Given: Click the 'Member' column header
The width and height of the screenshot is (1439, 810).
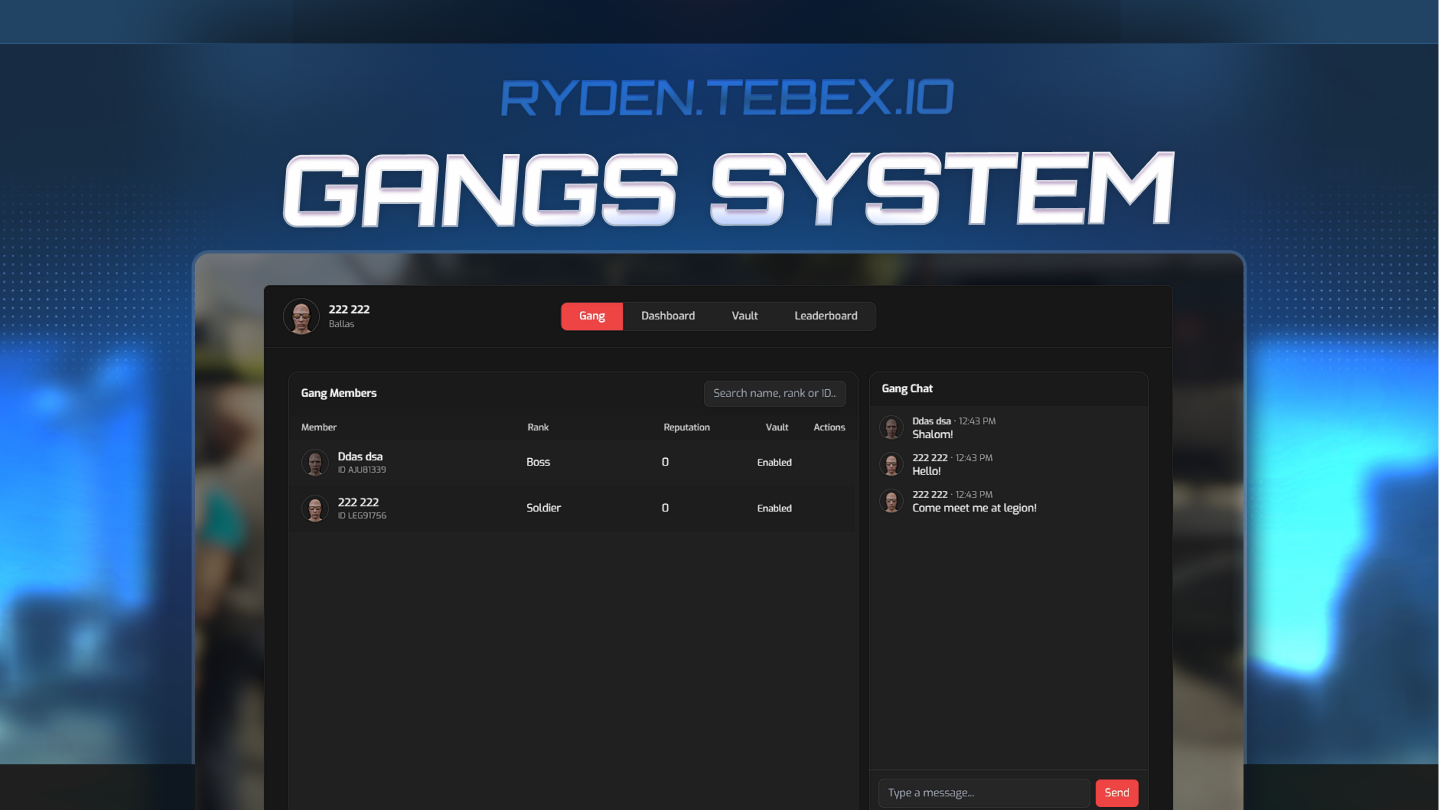Looking at the screenshot, I should 319,427.
